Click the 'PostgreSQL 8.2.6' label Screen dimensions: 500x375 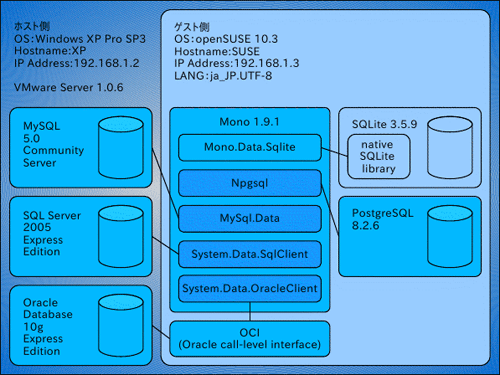[x=382, y=219]
